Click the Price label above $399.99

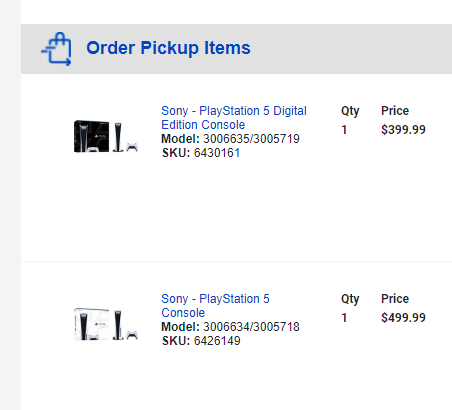click(x=395, y=111)
